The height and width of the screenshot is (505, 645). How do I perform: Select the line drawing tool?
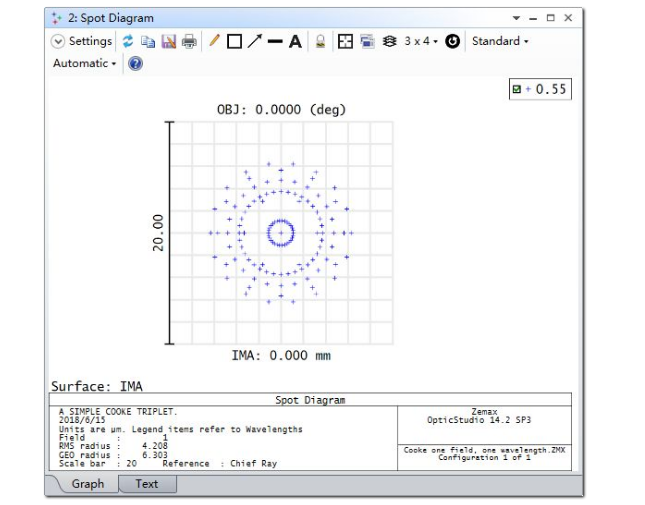point(275,41)
